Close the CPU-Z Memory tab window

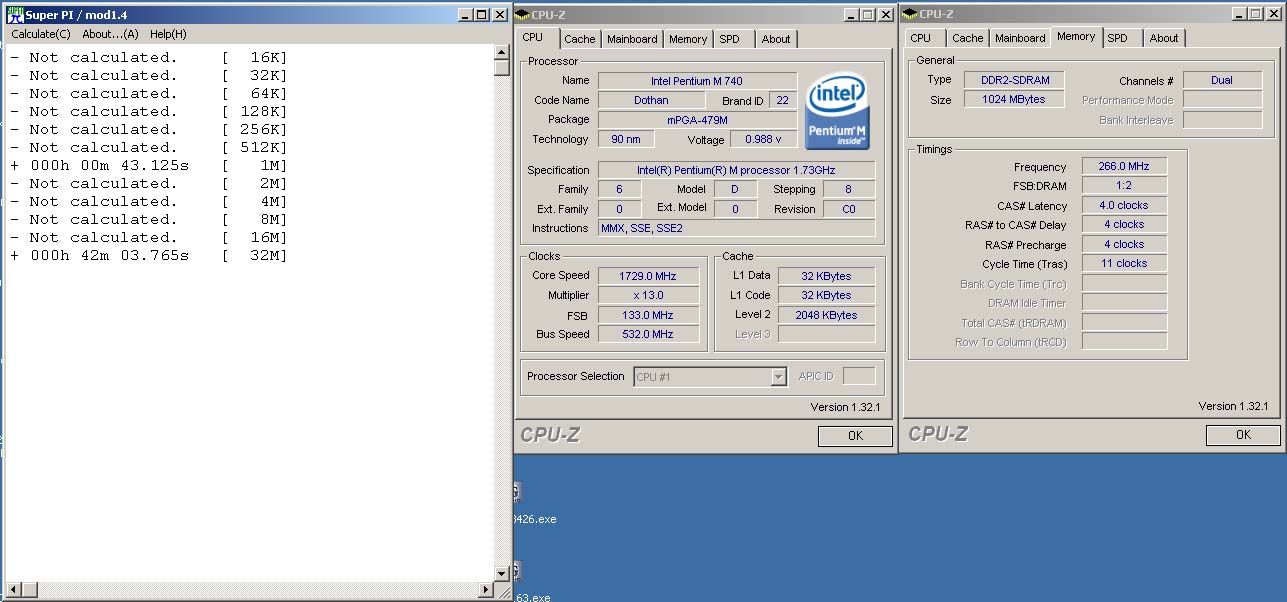1272,14
